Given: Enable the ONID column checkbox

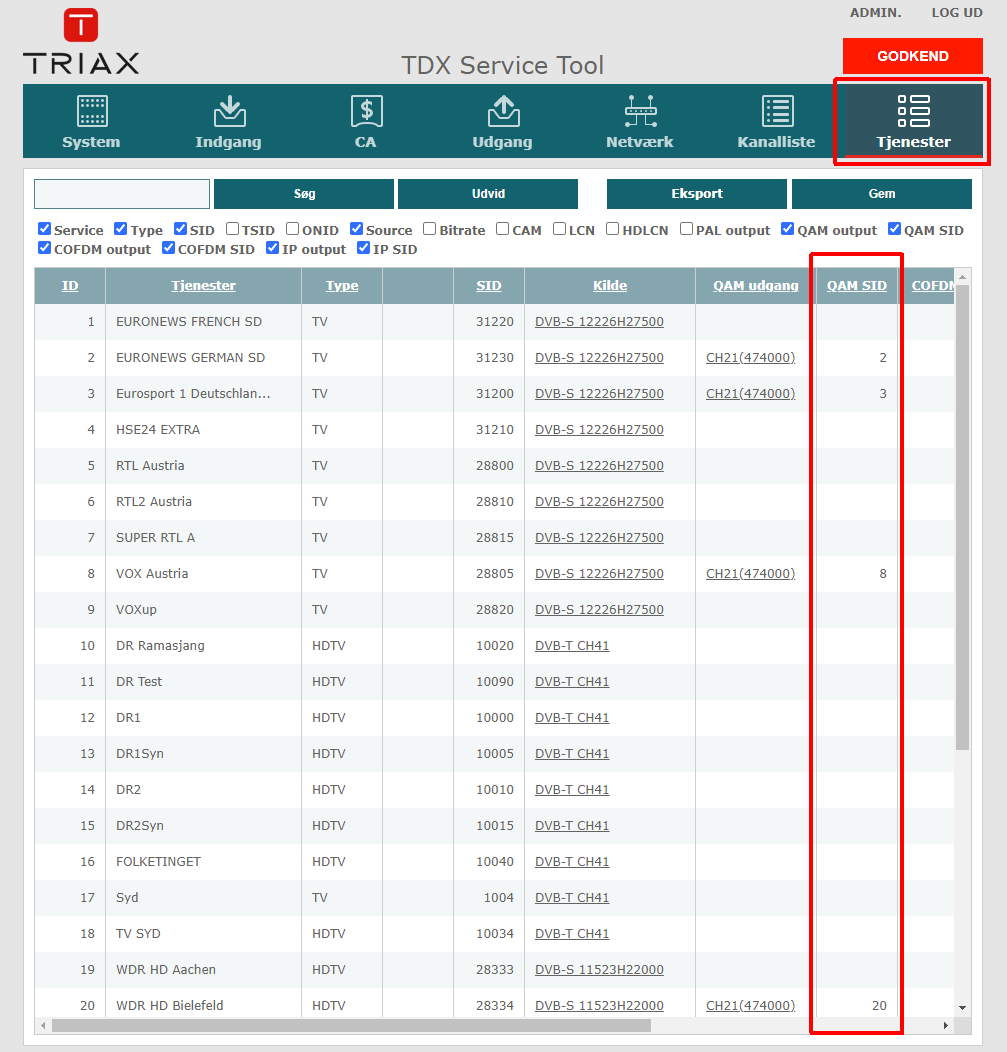Looking at the screenshot, I should pyautogui.click(x=293, y=229).
